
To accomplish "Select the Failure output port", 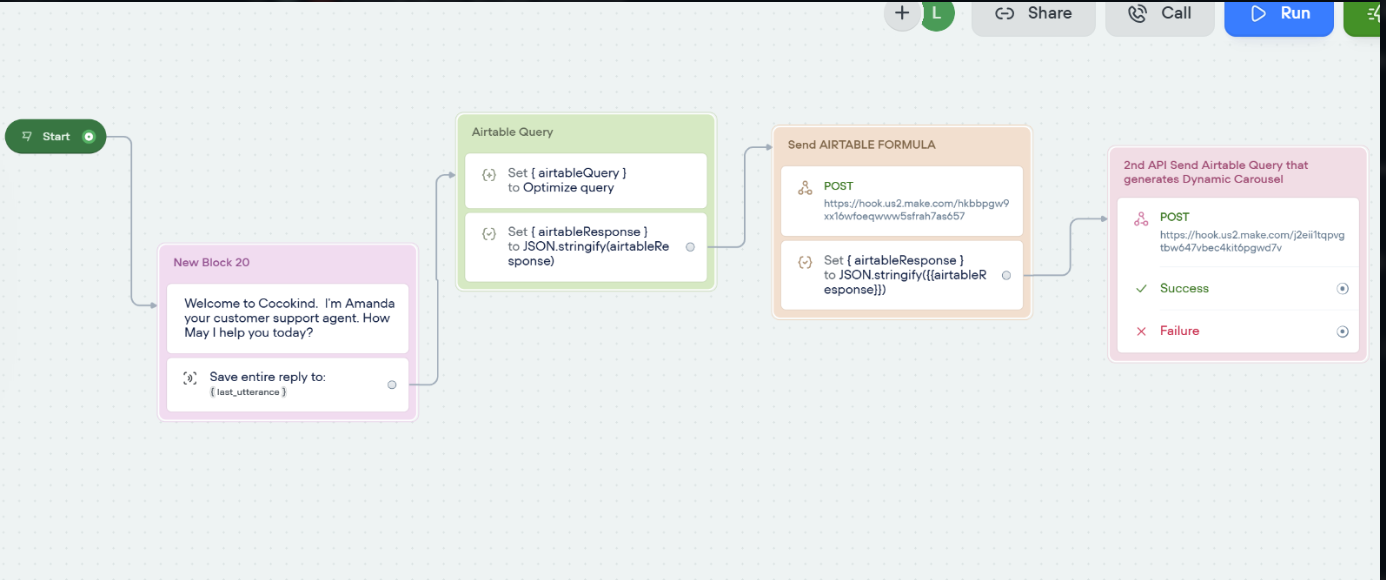I will [1343, 331].
